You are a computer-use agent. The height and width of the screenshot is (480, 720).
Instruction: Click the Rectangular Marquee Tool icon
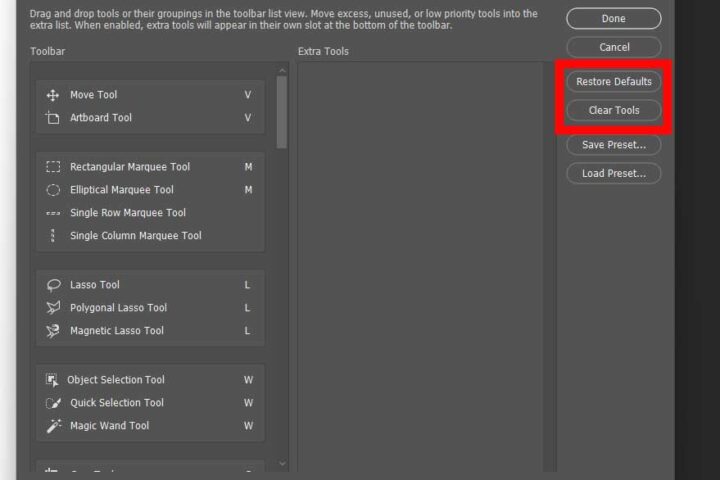(x=53, y=167)
